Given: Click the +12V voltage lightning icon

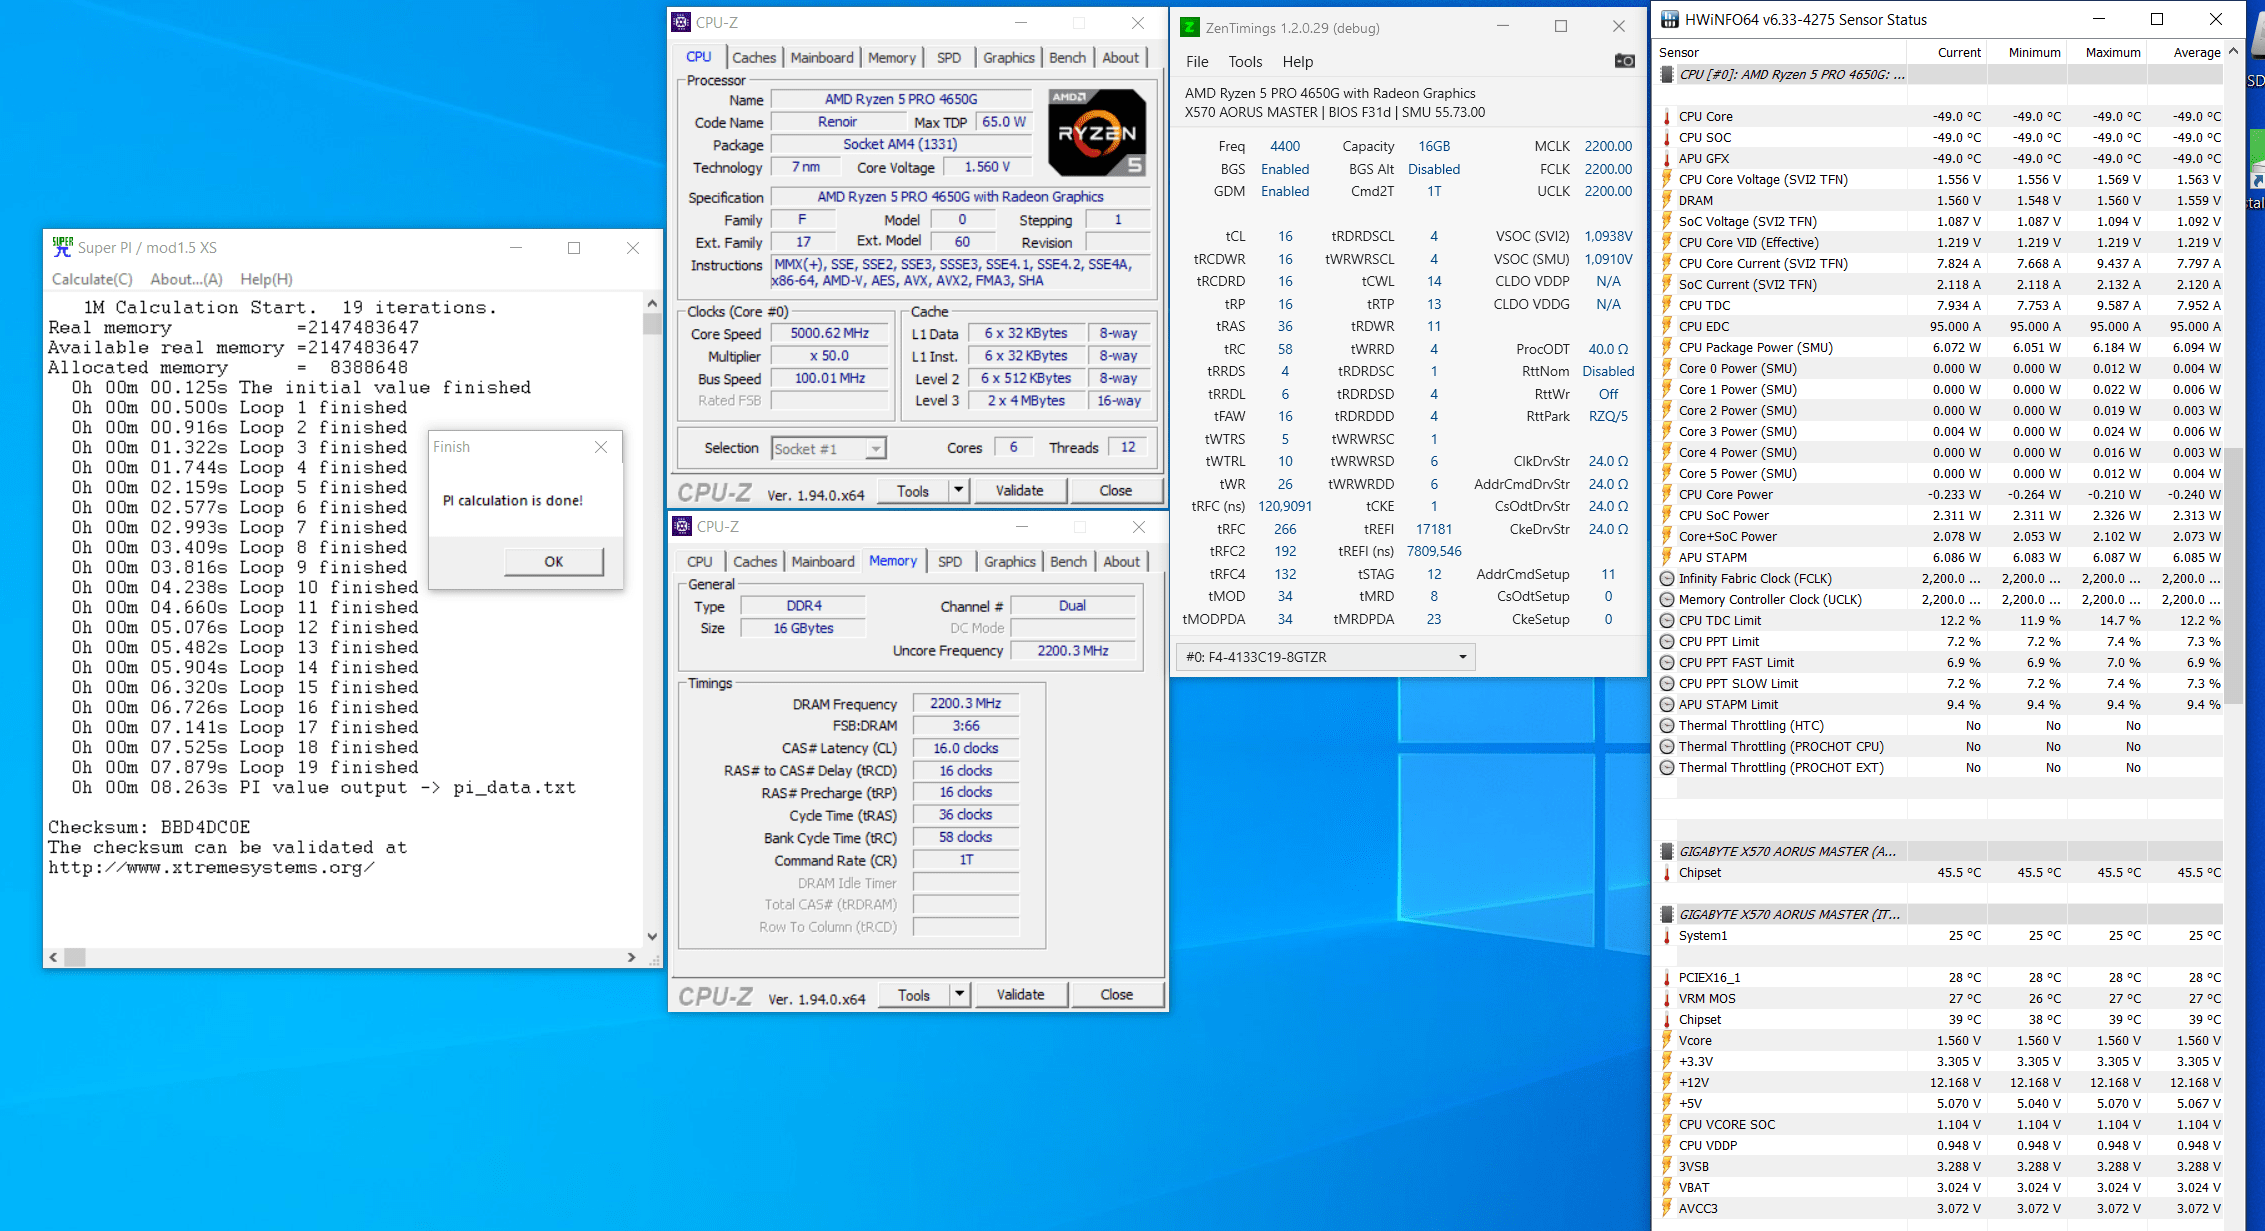Looking at the screenshot, I should pyautogui.click(x=1667, y=1083).
